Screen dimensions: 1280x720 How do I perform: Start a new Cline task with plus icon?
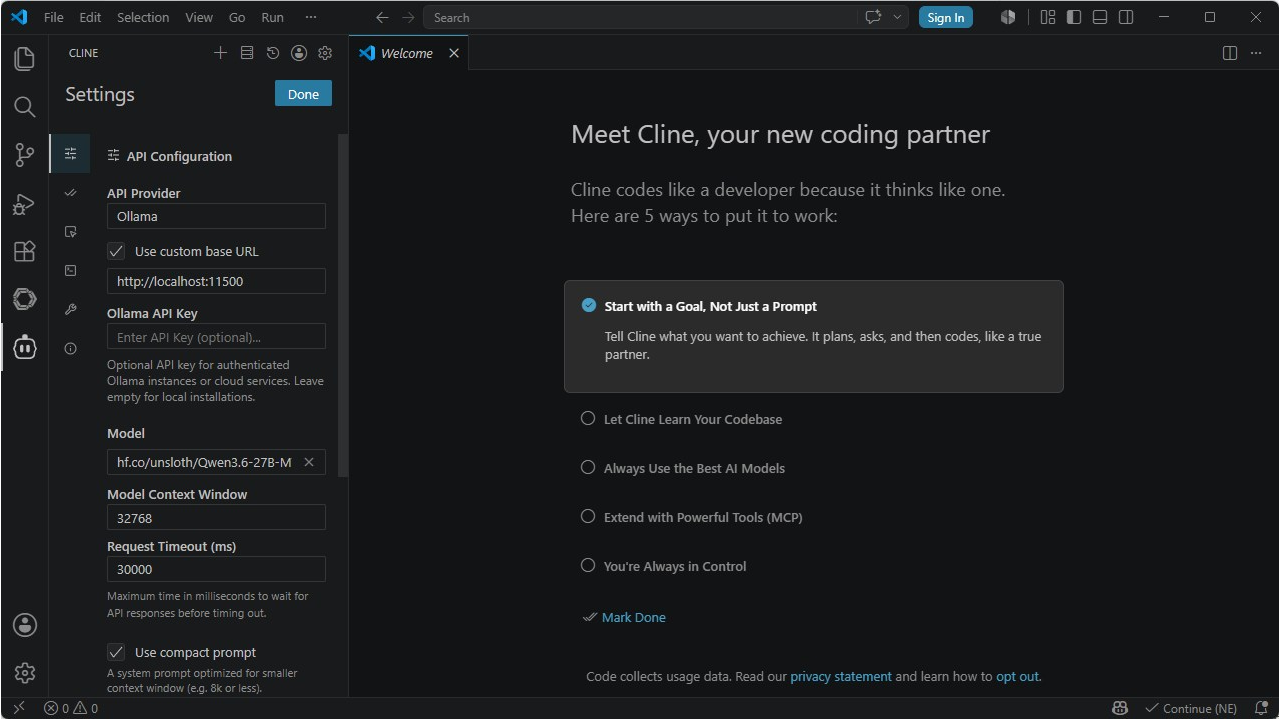tap(221, 53)
